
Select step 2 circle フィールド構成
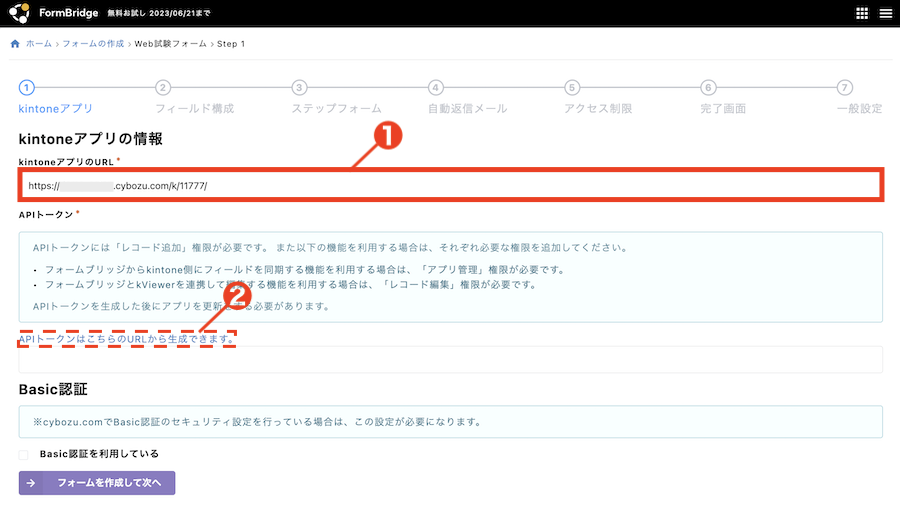tap(163, 88)
